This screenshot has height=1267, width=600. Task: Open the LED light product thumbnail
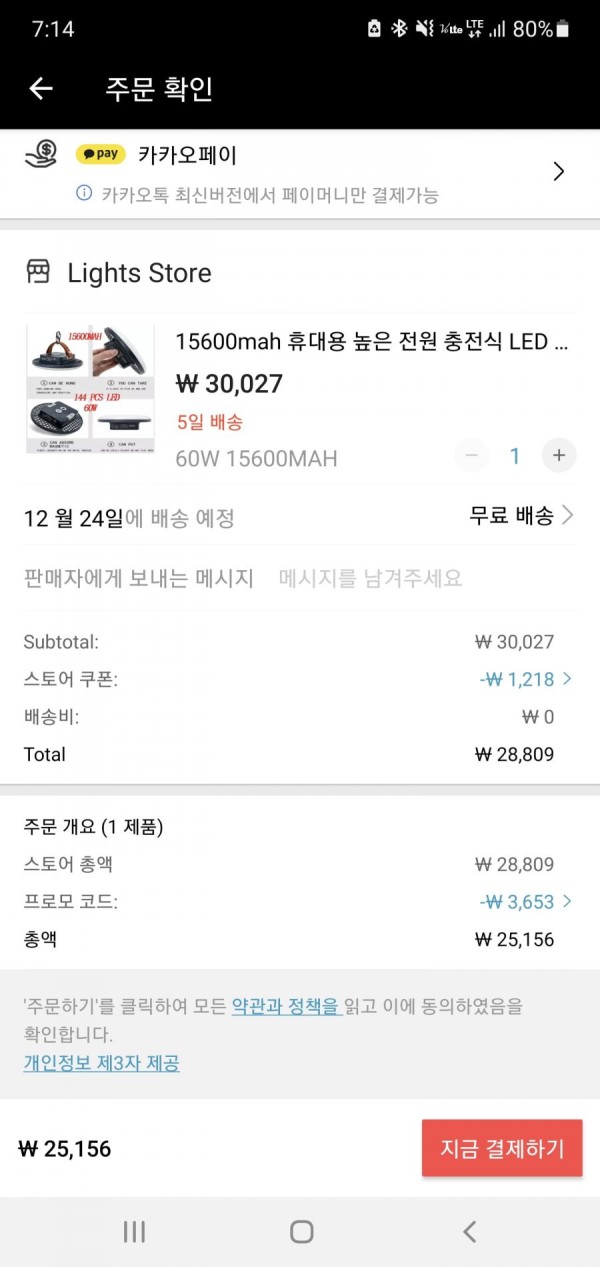tap(90, 389)
